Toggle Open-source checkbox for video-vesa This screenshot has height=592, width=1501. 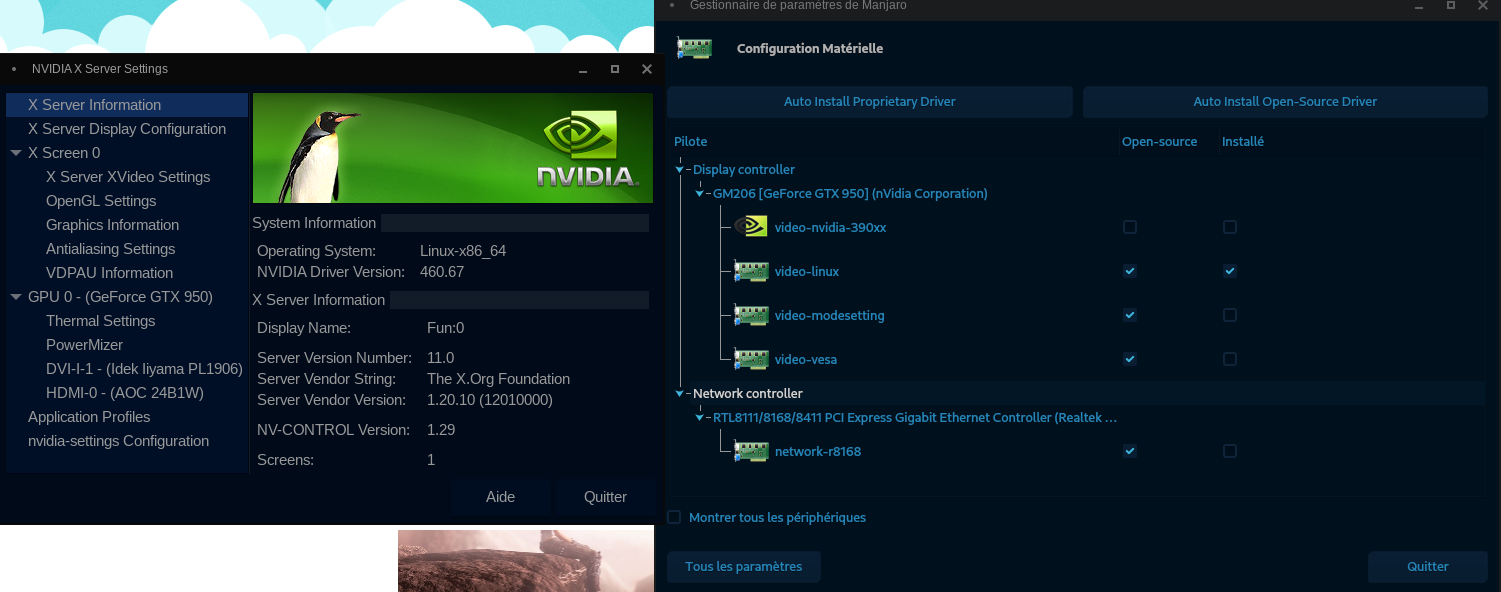pos(1130,359)
